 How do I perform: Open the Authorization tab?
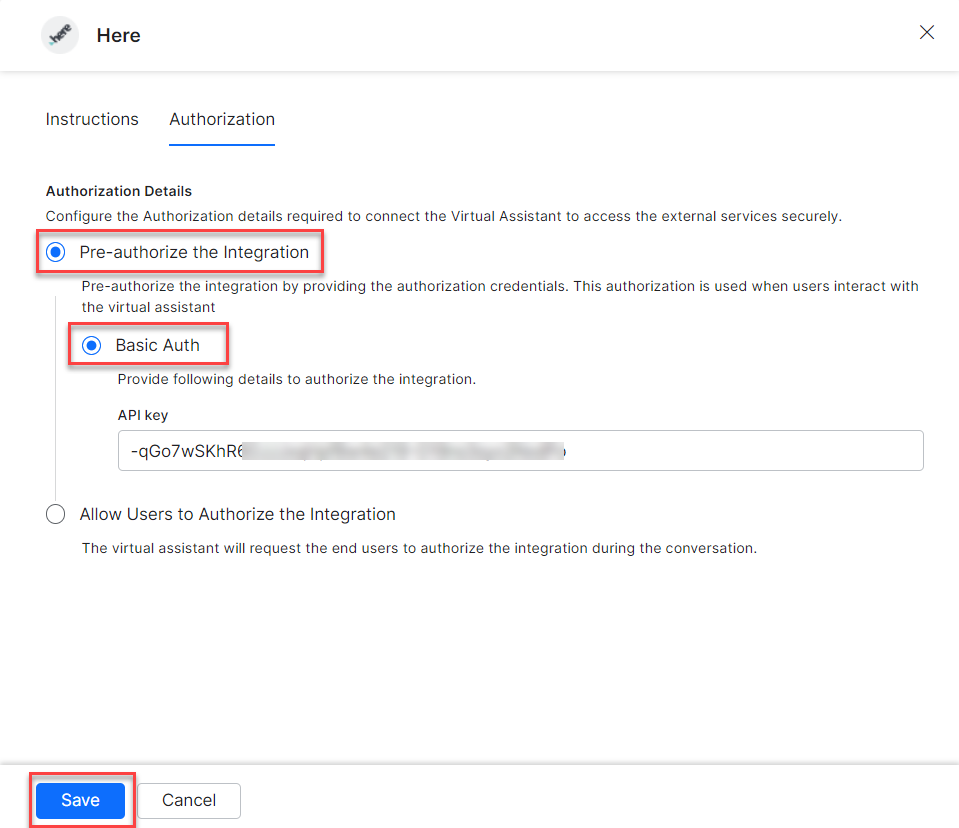(222, 119)
